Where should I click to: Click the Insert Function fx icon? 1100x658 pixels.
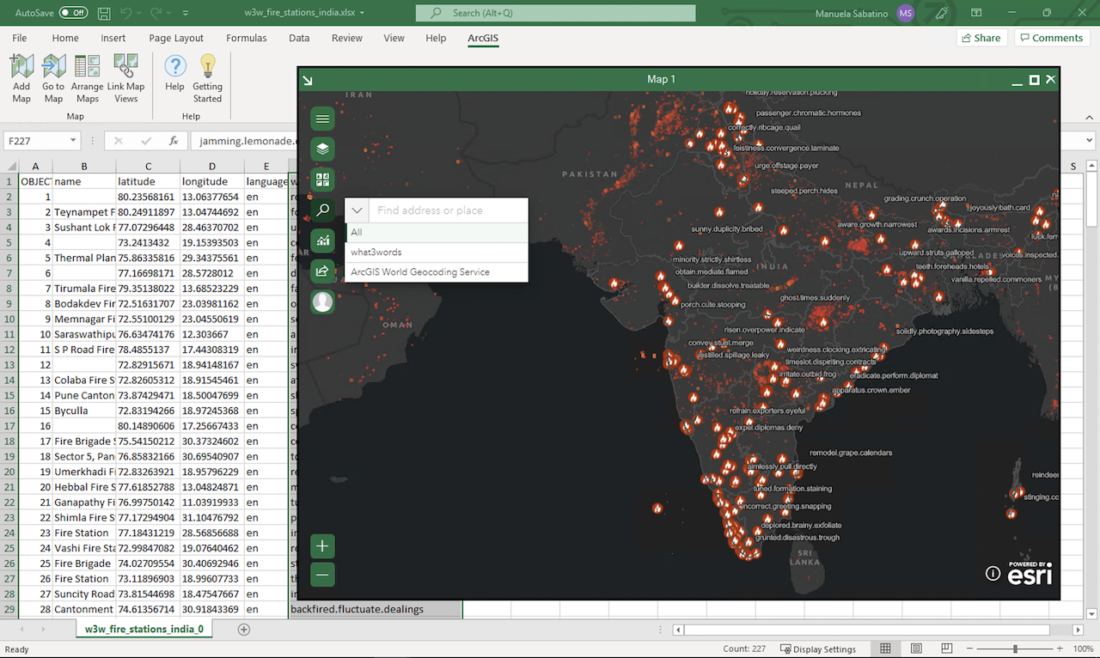coord(173,141)
